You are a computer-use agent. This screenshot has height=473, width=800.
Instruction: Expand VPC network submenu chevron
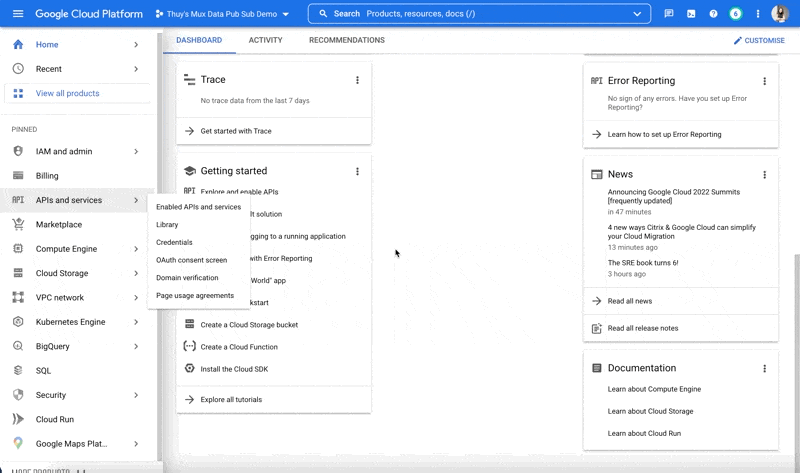tap(136, 297)
